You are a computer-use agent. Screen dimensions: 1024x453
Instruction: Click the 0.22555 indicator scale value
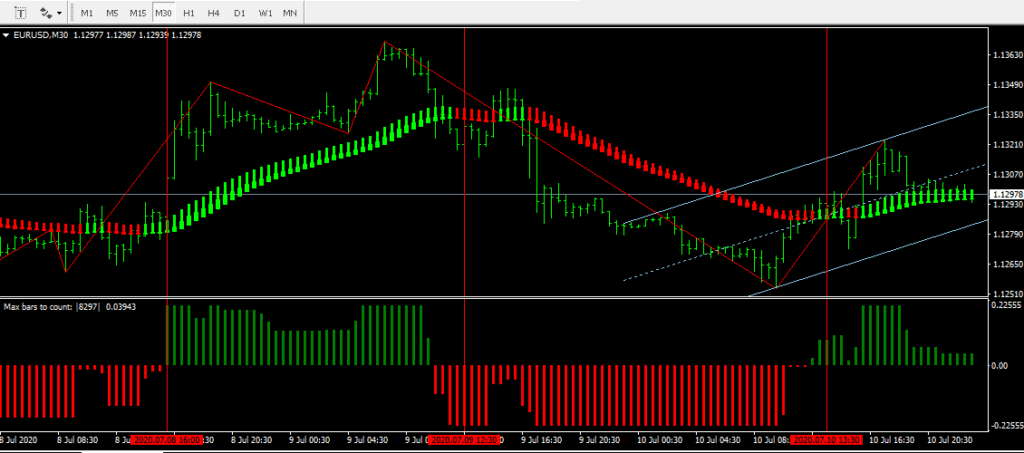pos(1006,305)
